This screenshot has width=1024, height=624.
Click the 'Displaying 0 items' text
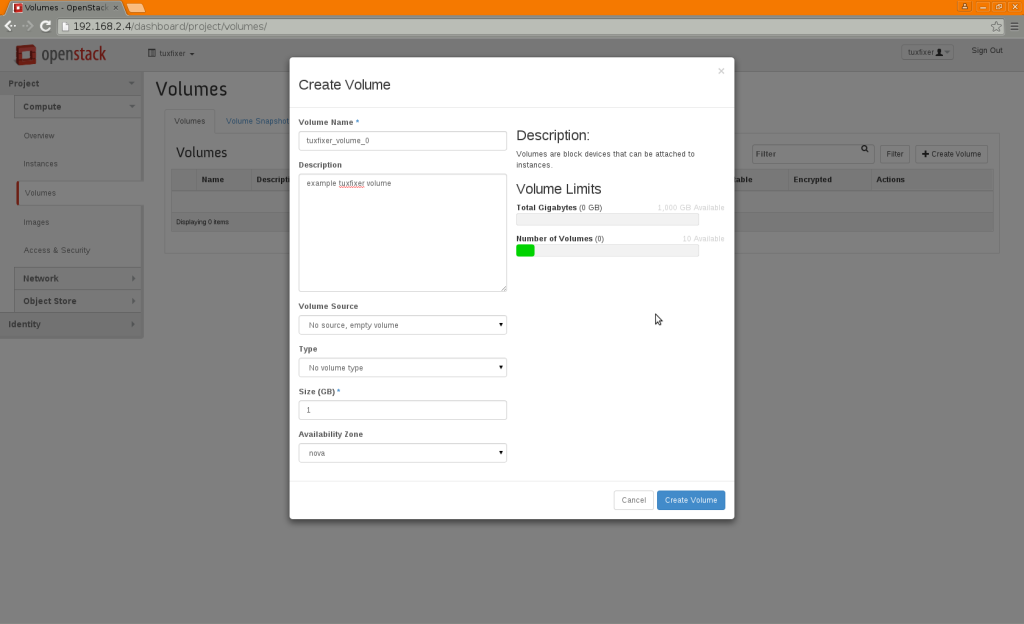pyautogui.click(x=202, y=222)
